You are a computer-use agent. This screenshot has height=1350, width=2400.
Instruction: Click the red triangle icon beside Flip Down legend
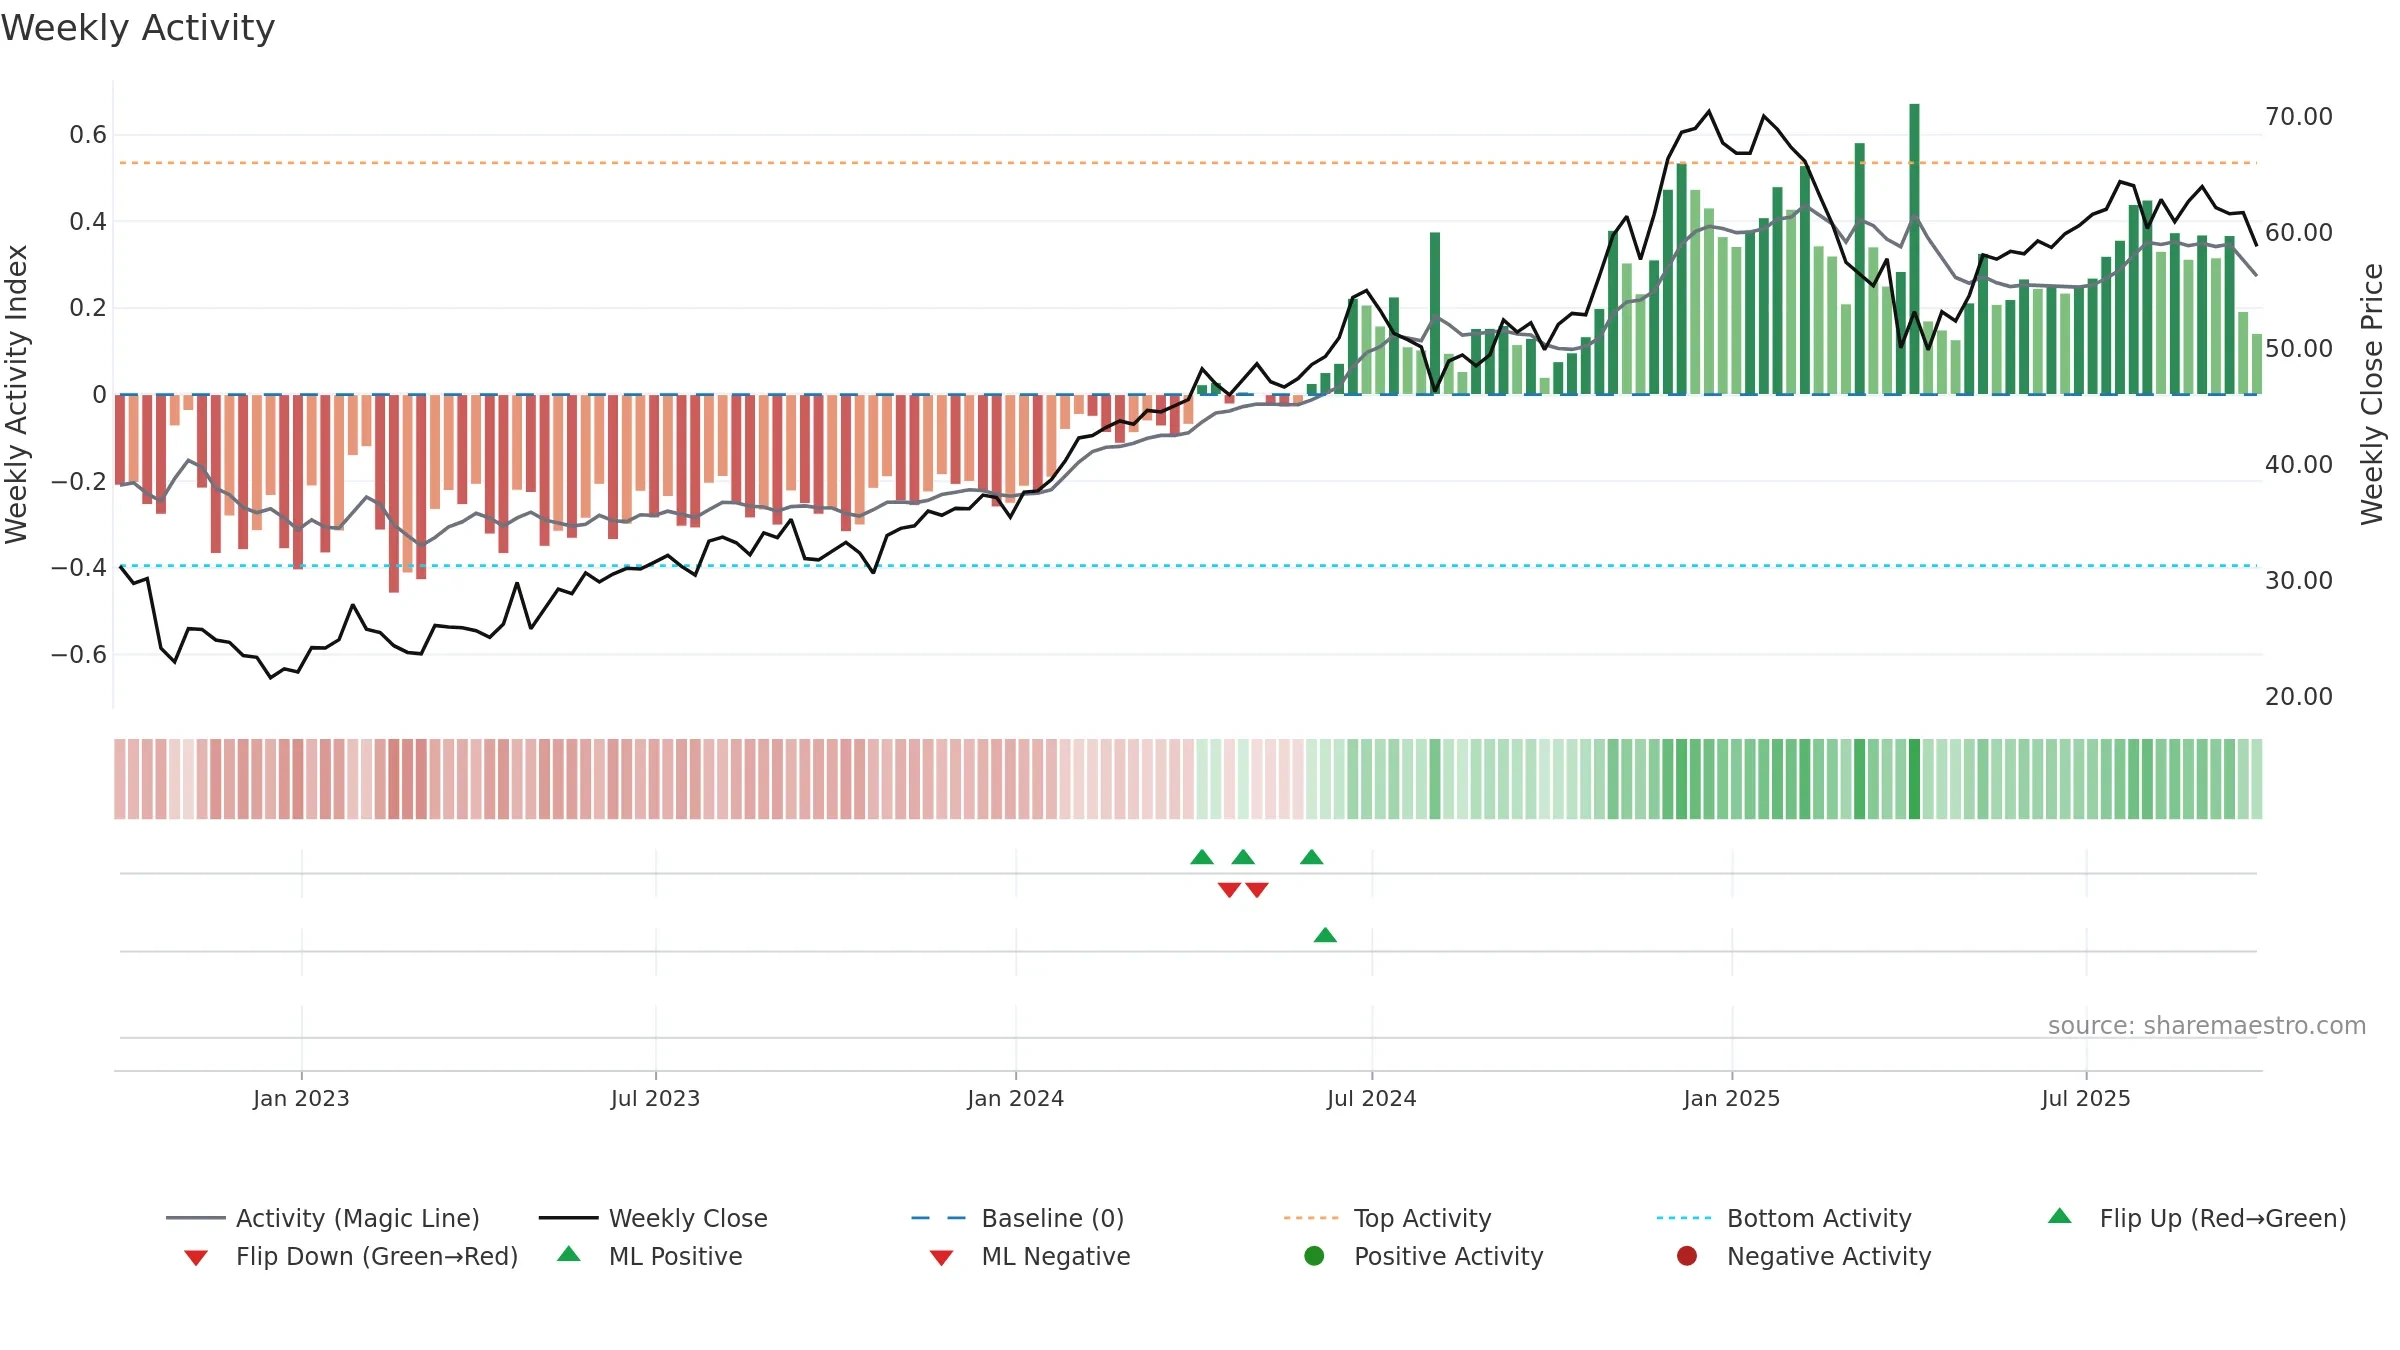click(x=196, y=1258)
